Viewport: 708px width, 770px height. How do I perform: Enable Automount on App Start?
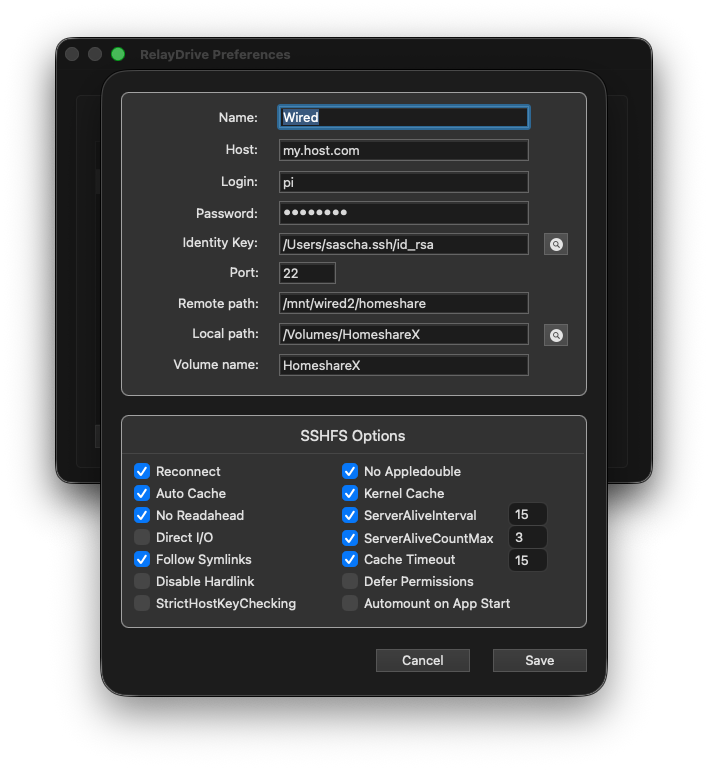pos(350,603)
